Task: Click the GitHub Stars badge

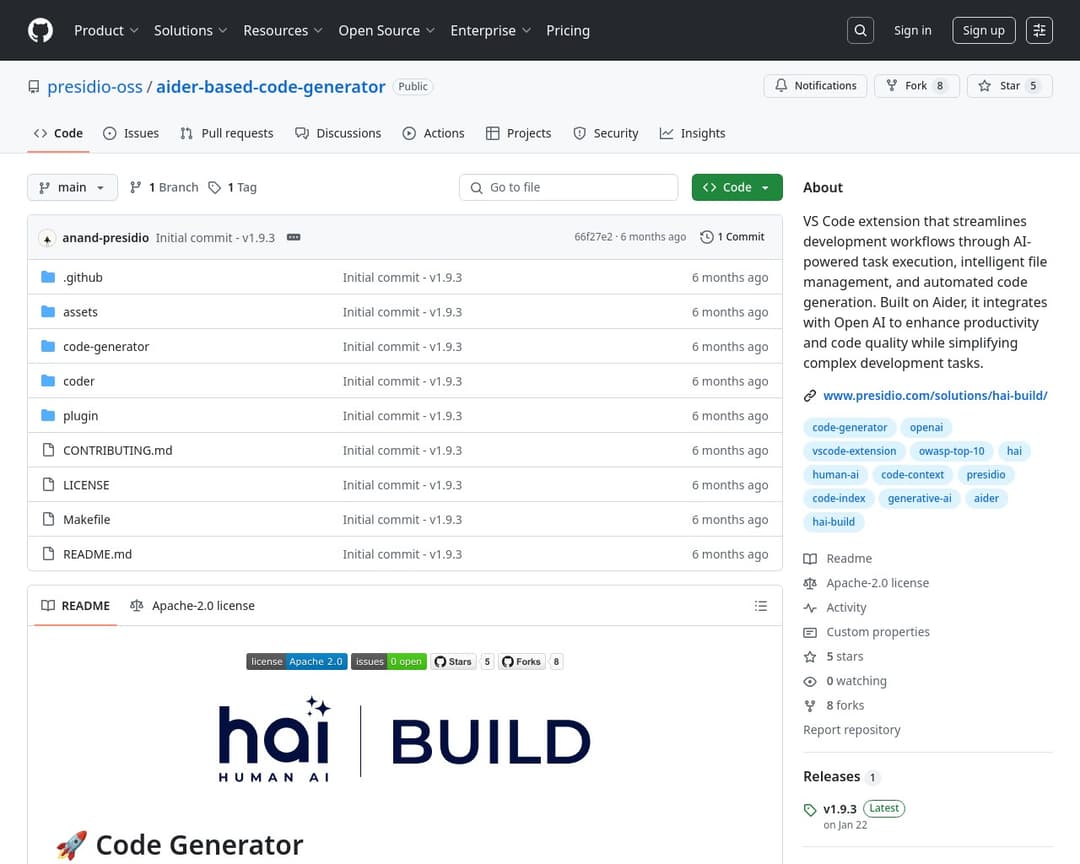Action: tap(453, 661)
